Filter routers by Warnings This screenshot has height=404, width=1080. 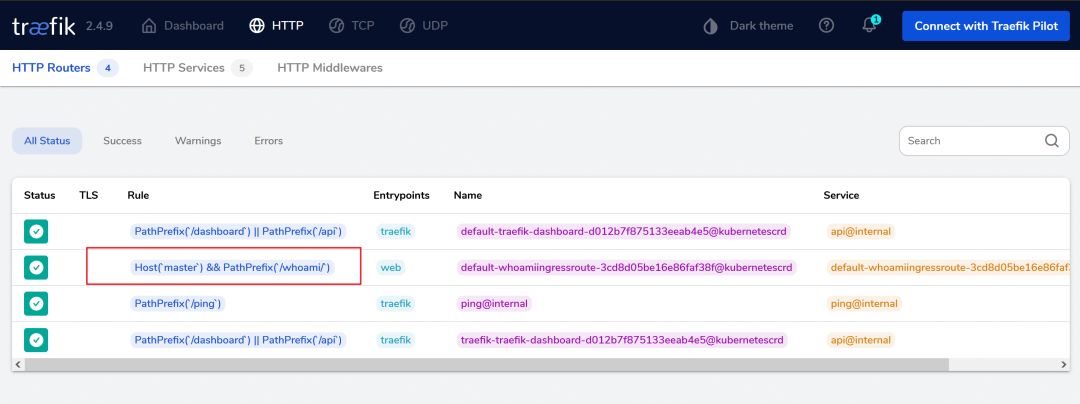point(198,140)
